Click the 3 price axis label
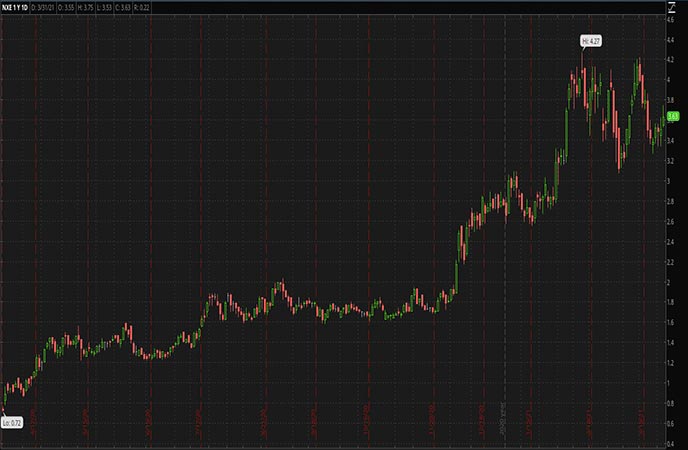The width and height of the screenshot is (688, 450). (x=669, y=181)
